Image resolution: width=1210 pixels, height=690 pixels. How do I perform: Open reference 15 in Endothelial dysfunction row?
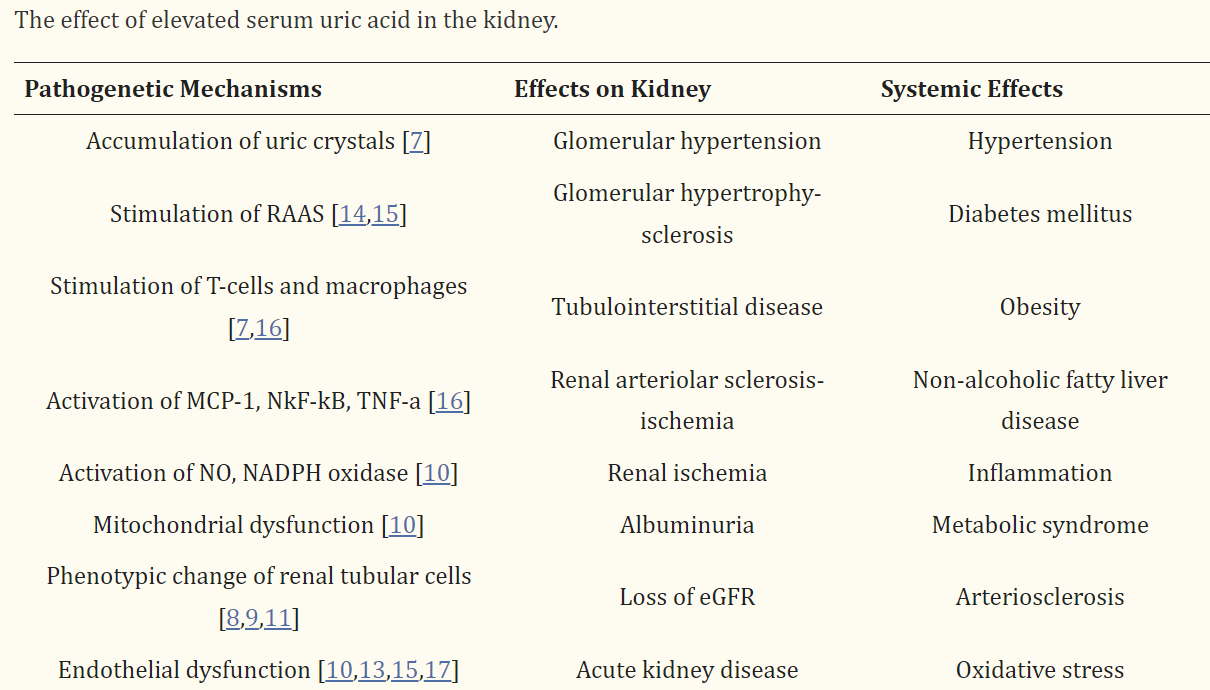[405, 670]
